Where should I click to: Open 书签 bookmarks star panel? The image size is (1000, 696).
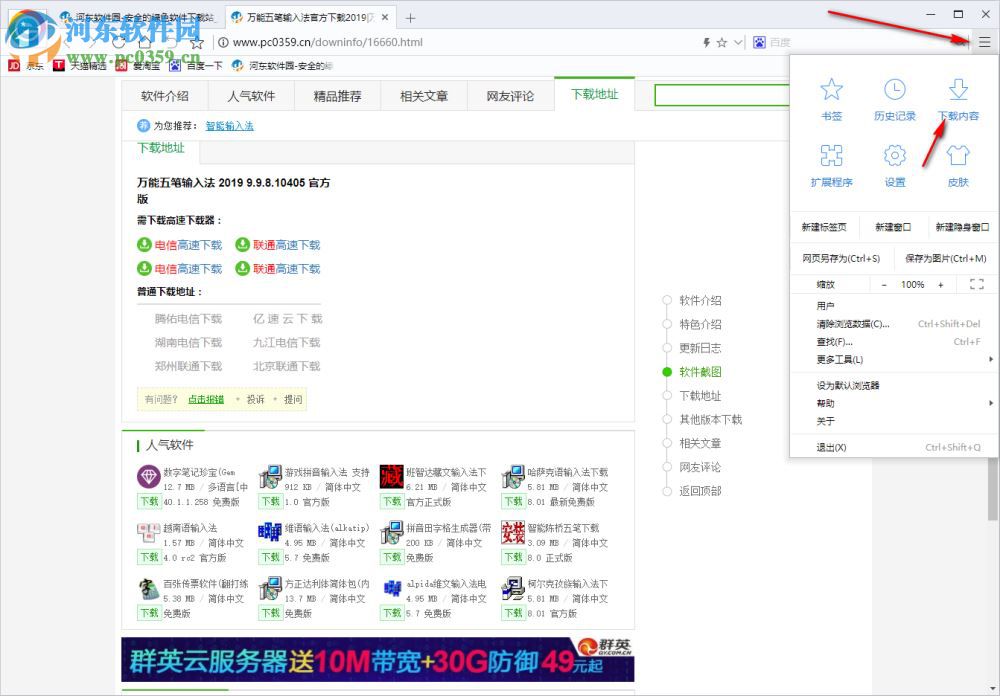click(x=832, y=97)
